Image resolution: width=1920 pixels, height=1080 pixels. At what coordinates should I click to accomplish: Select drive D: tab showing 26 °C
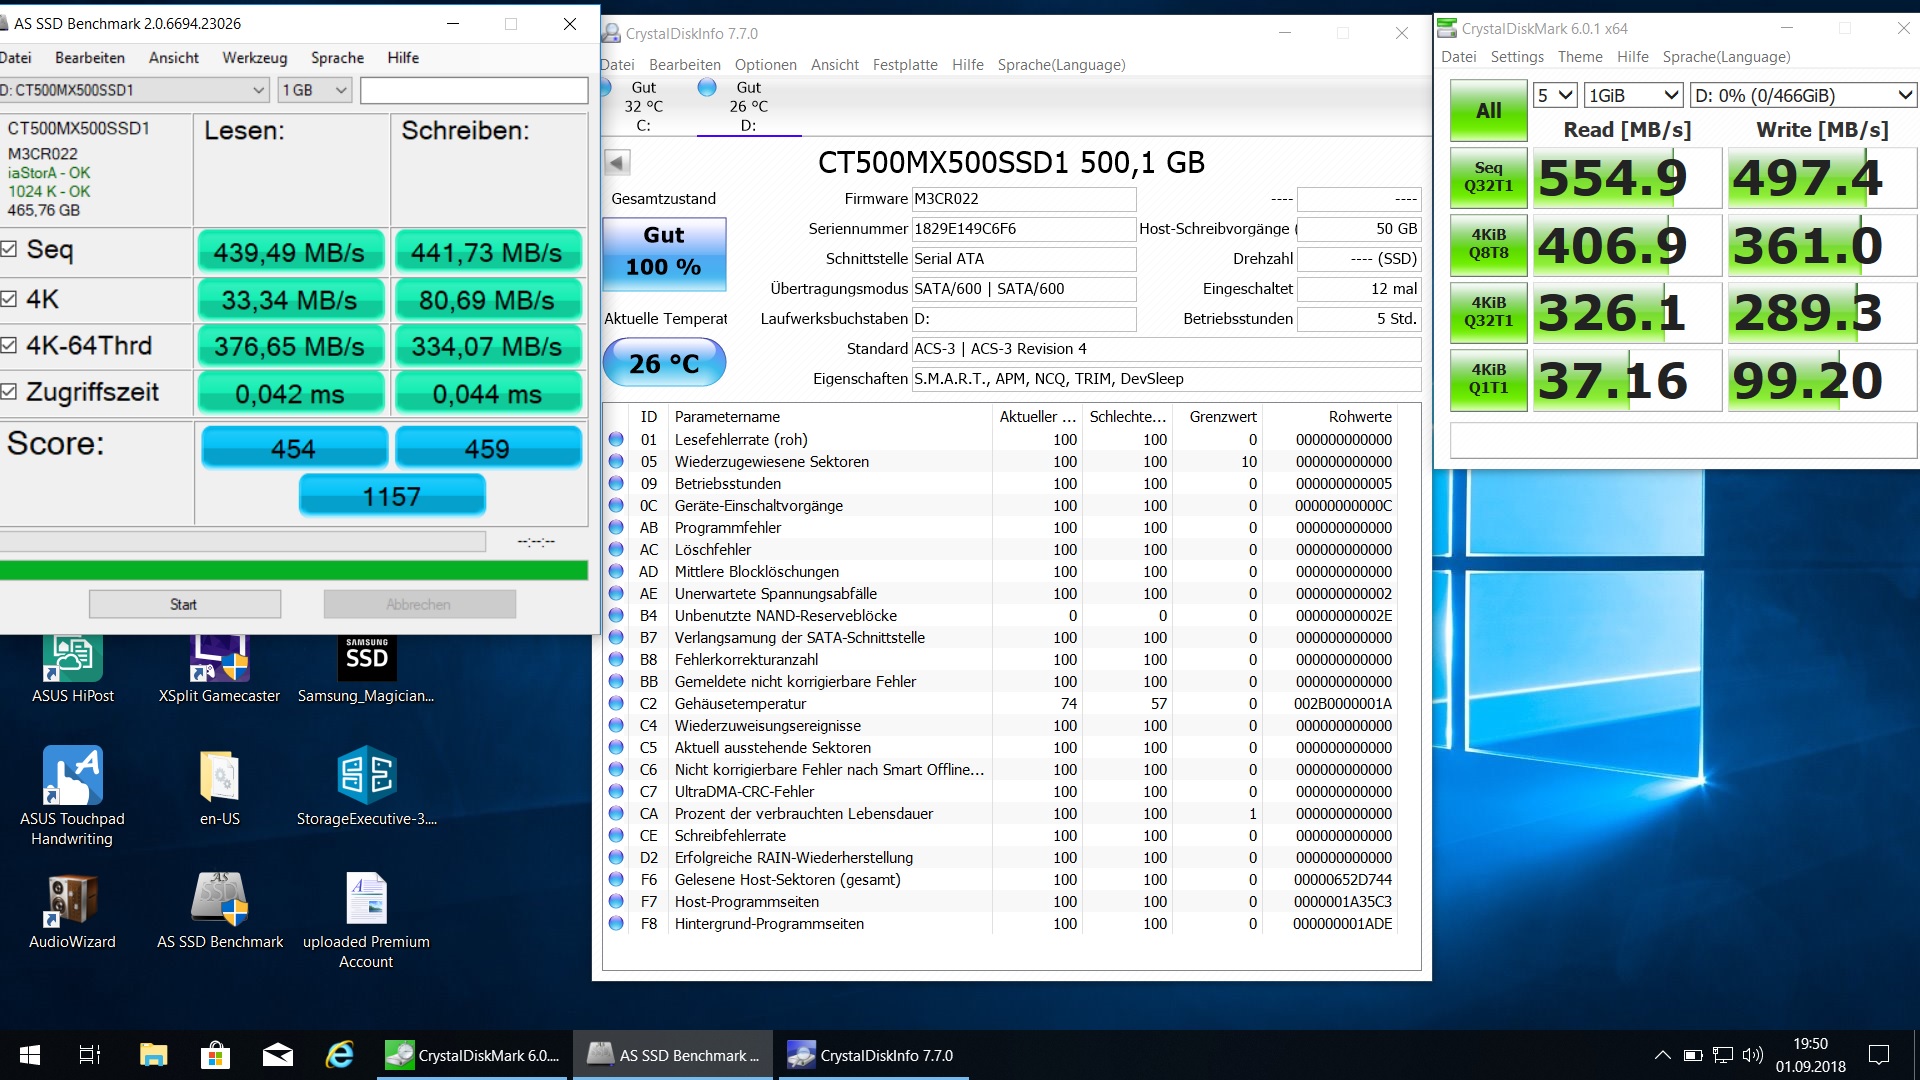(747, 106)
